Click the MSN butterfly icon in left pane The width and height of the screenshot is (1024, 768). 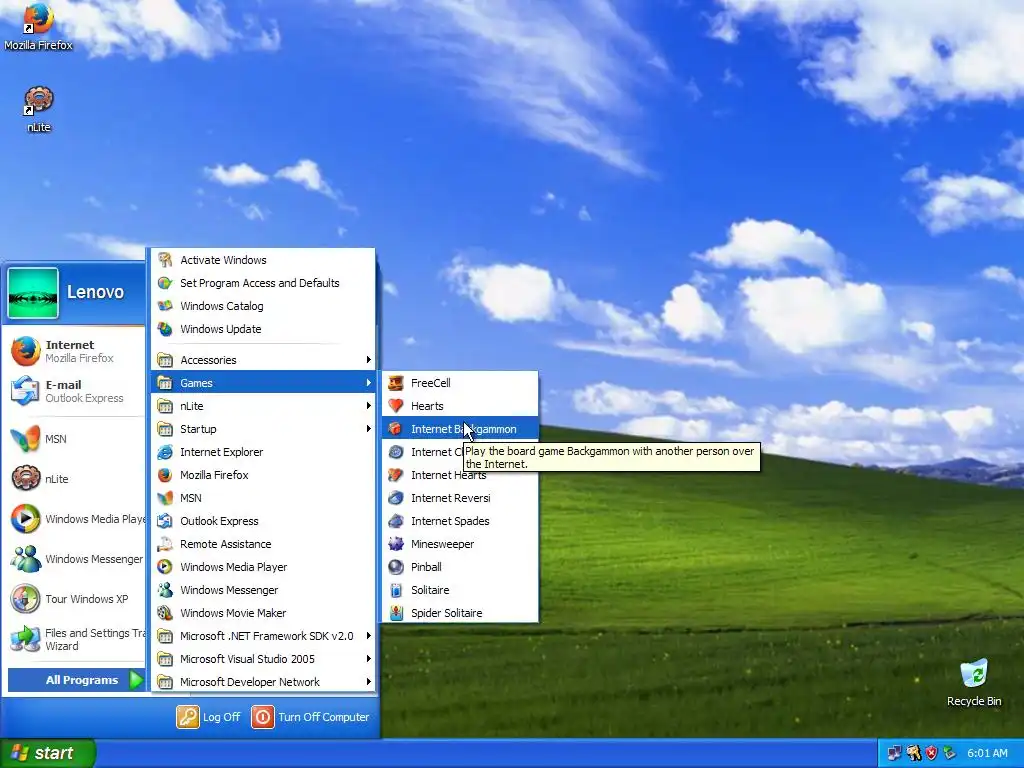click(25, 439)
